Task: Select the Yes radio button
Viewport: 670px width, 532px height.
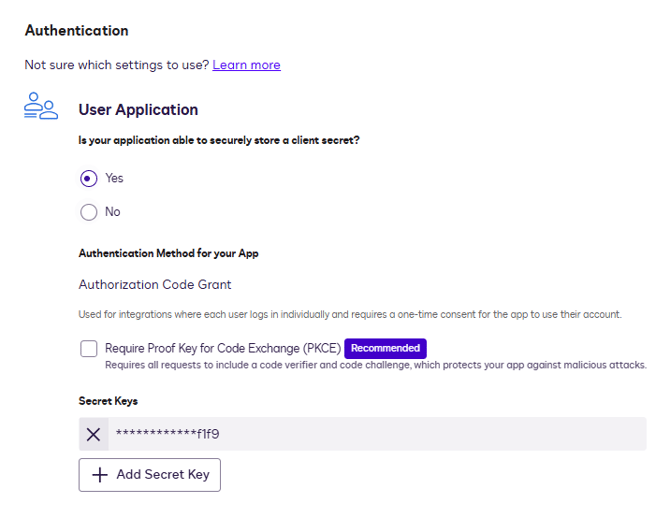Action: coord(89,178)
